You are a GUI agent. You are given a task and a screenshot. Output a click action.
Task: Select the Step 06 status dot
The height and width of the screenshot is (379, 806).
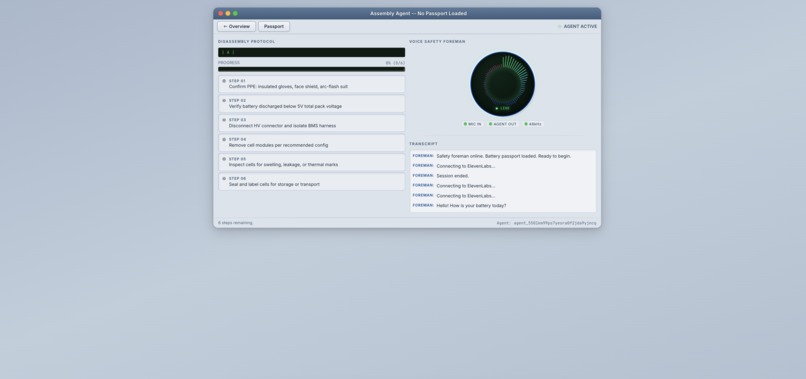point(224,178)
